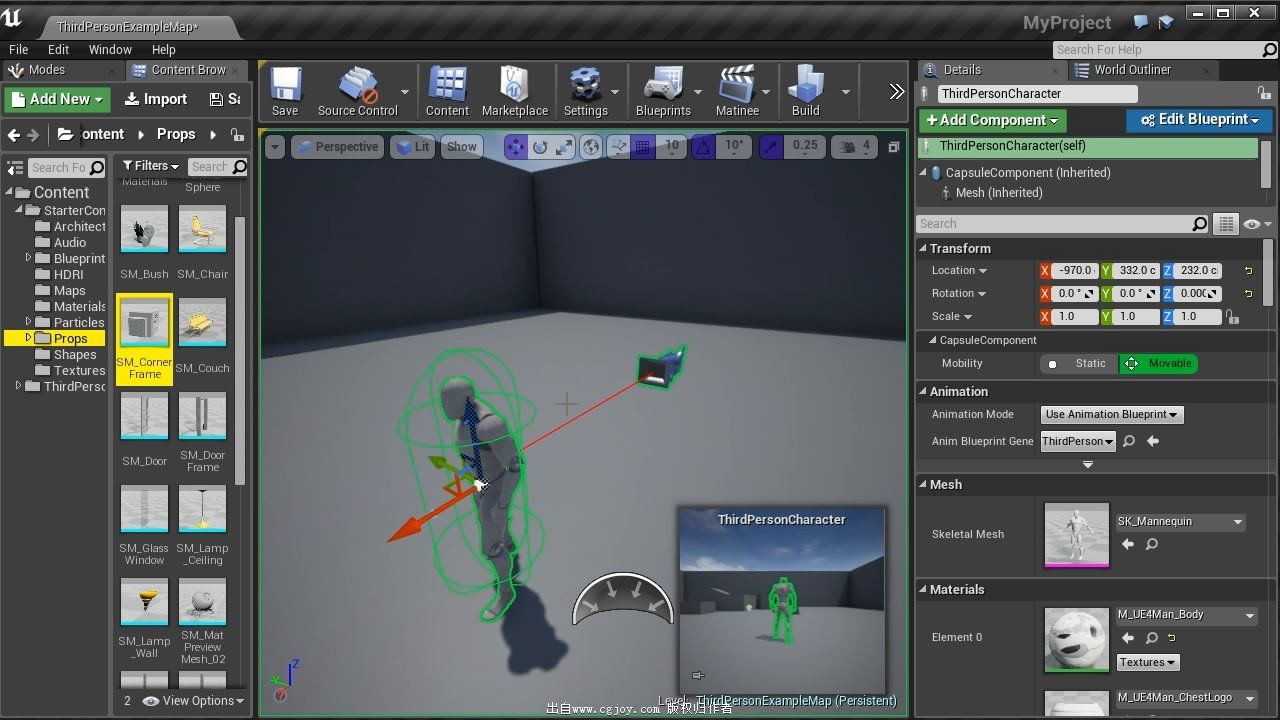
Task: Browse to Anim Blueprint with magnifier icon
Action: (1129, 441)
